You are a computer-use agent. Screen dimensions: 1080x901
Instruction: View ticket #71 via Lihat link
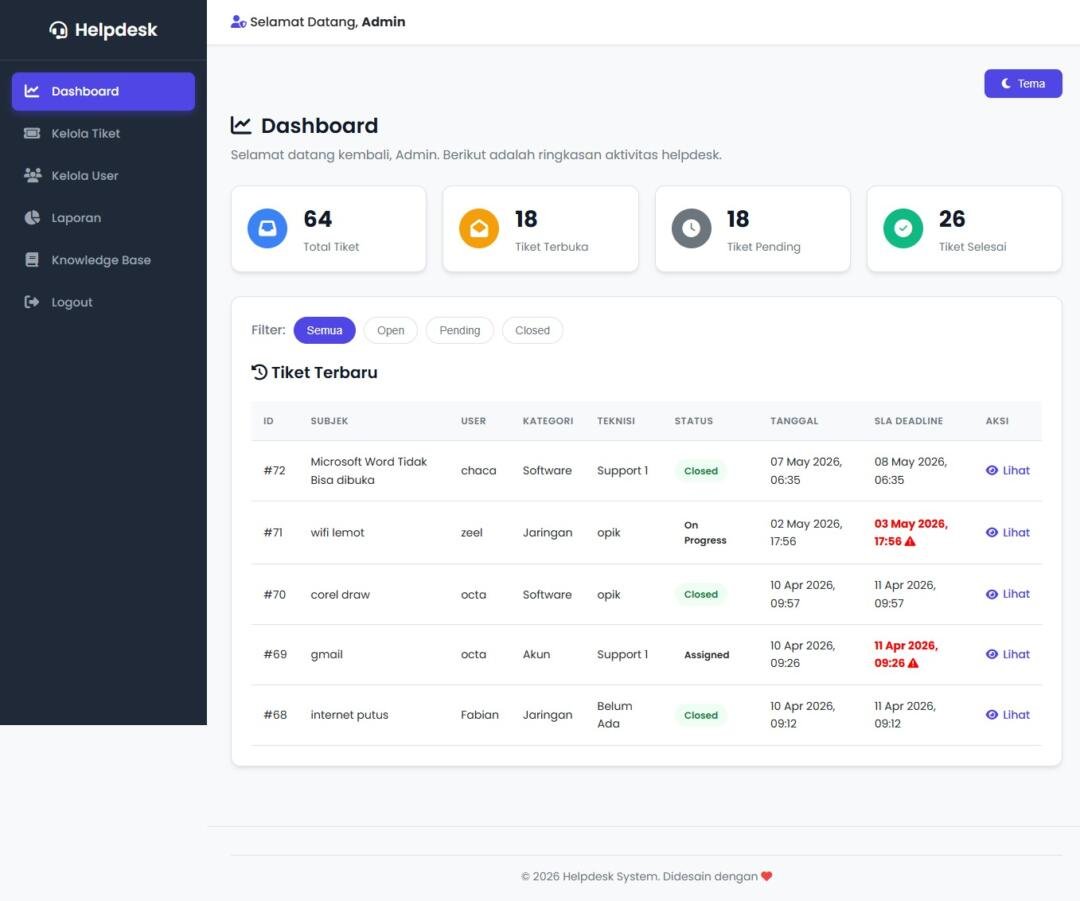[x=1008, y=532]
